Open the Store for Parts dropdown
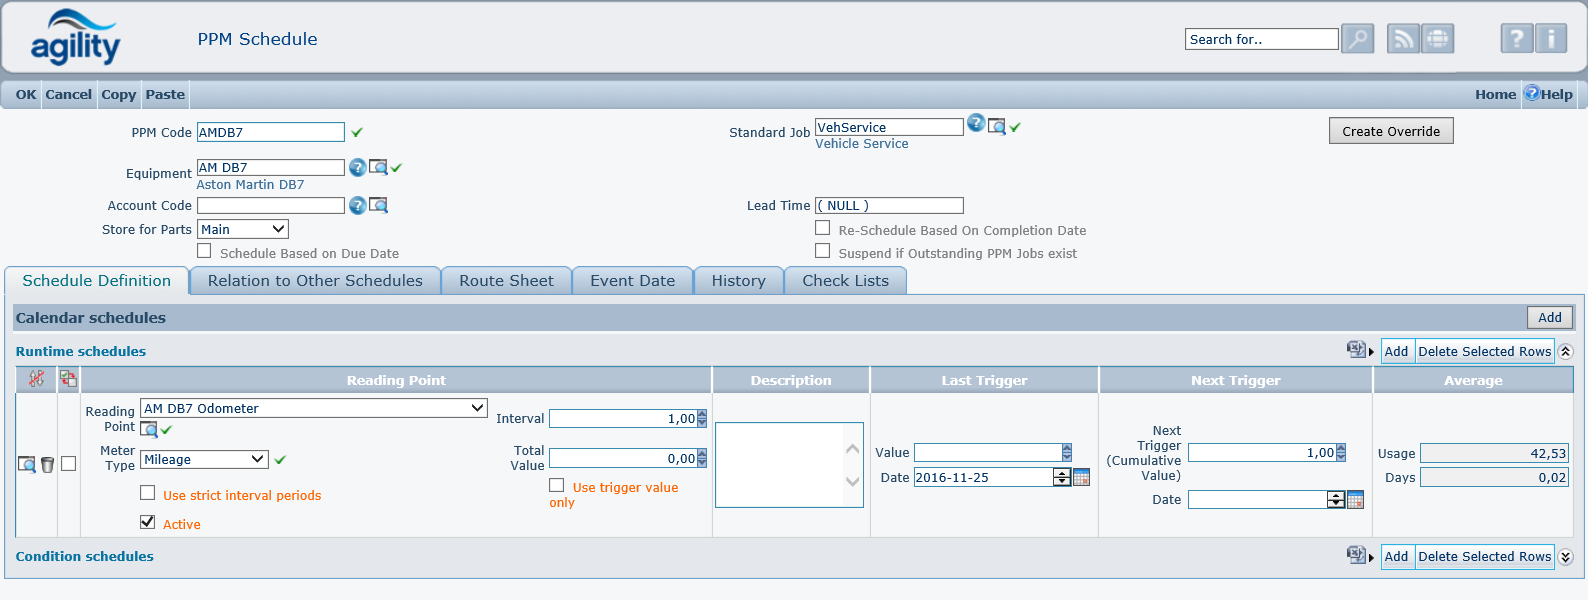The height and width of the screenshot is (600, 1588). click(243, 230)
